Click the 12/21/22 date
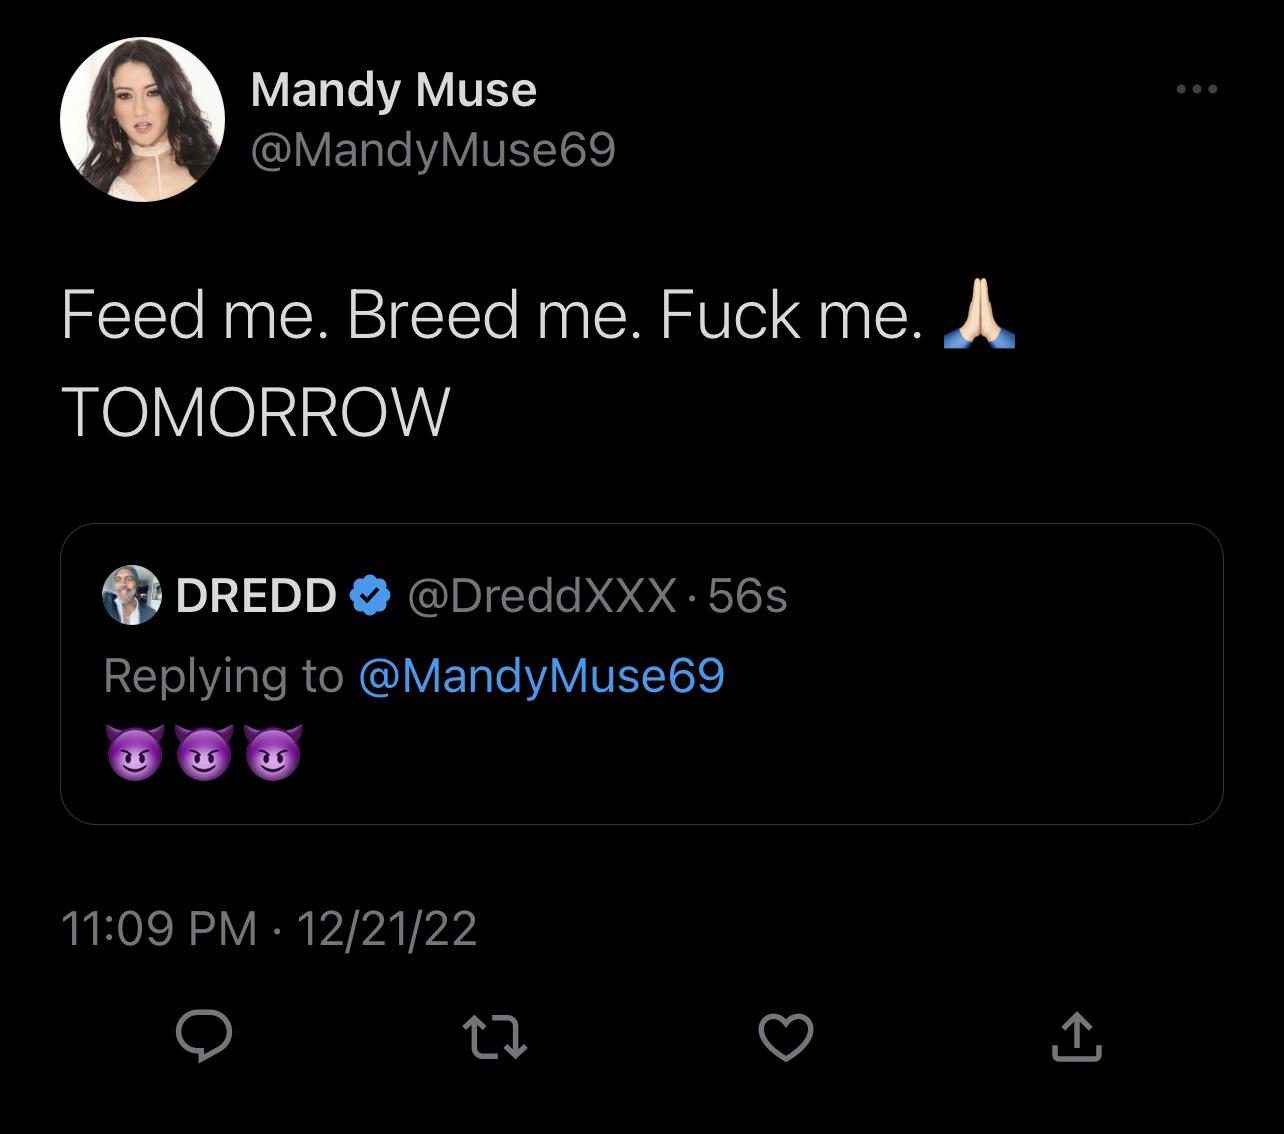 387,928
